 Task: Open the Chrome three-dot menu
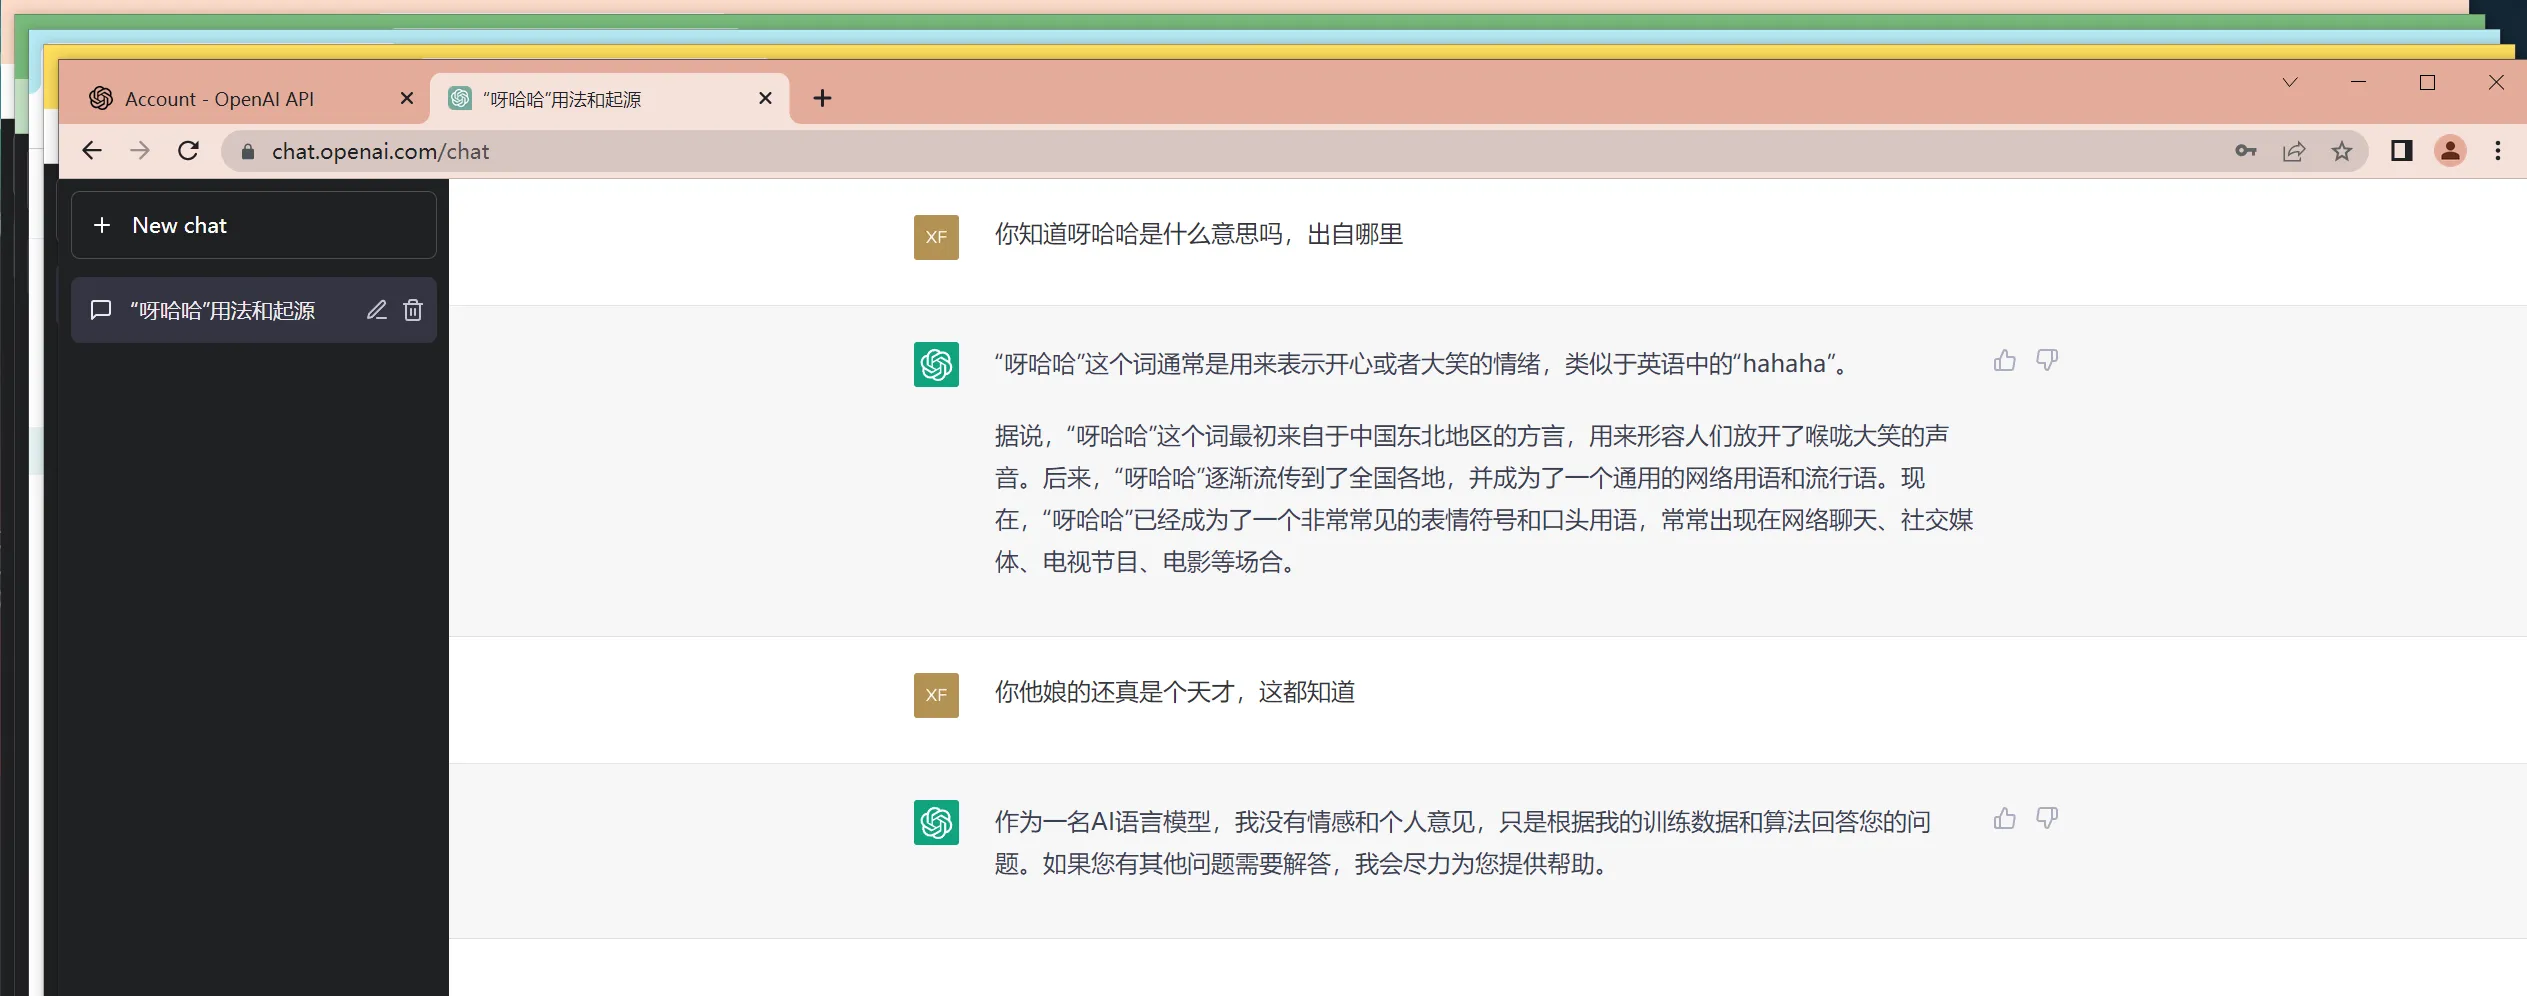pos(2498,151)
